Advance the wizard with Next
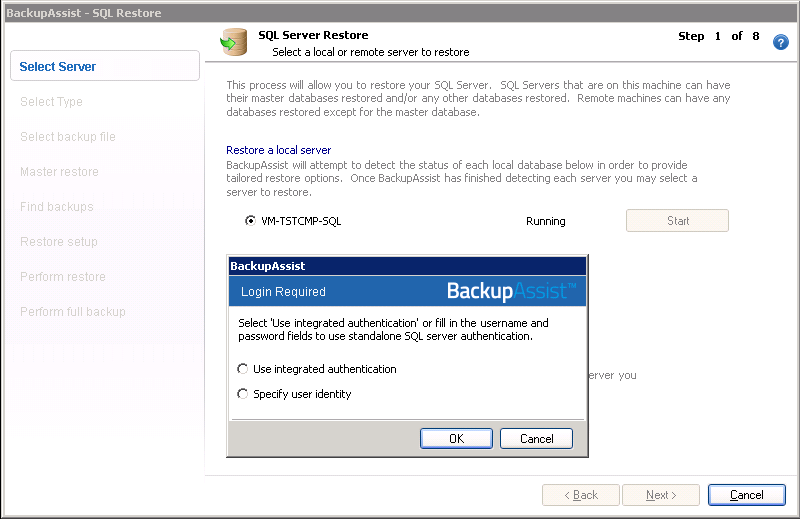This screenshot has width=800, height=519. coord(661,495)
